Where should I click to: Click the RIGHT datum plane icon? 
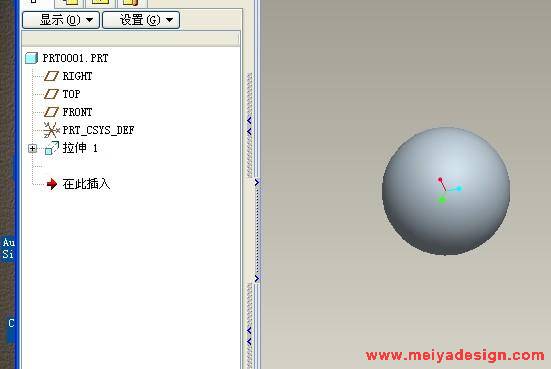pyautogui.click(x=51, y=76)
